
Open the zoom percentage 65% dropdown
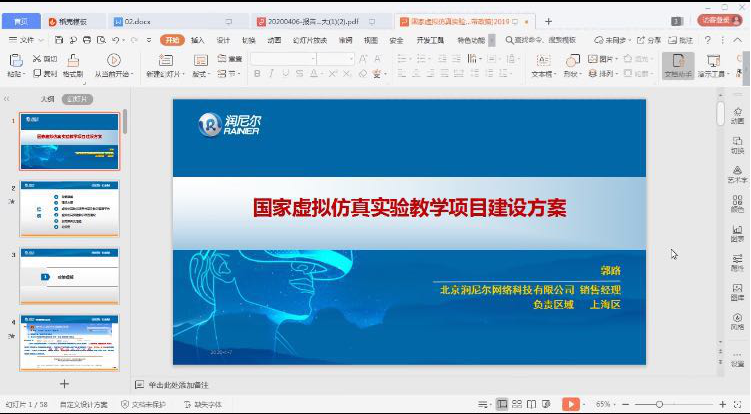tap(607, 404)
